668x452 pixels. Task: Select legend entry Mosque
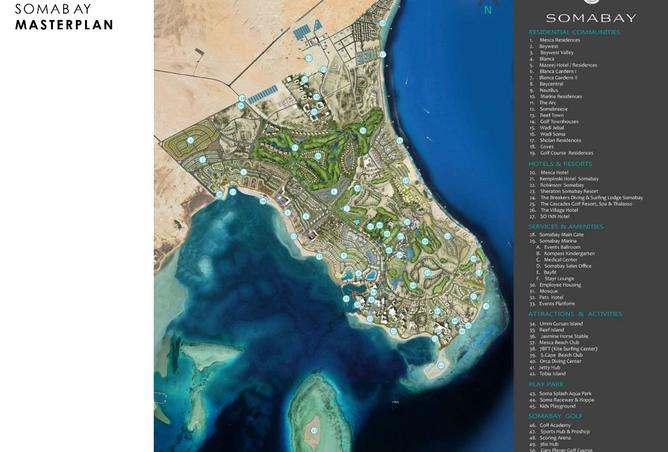point(544,291)
